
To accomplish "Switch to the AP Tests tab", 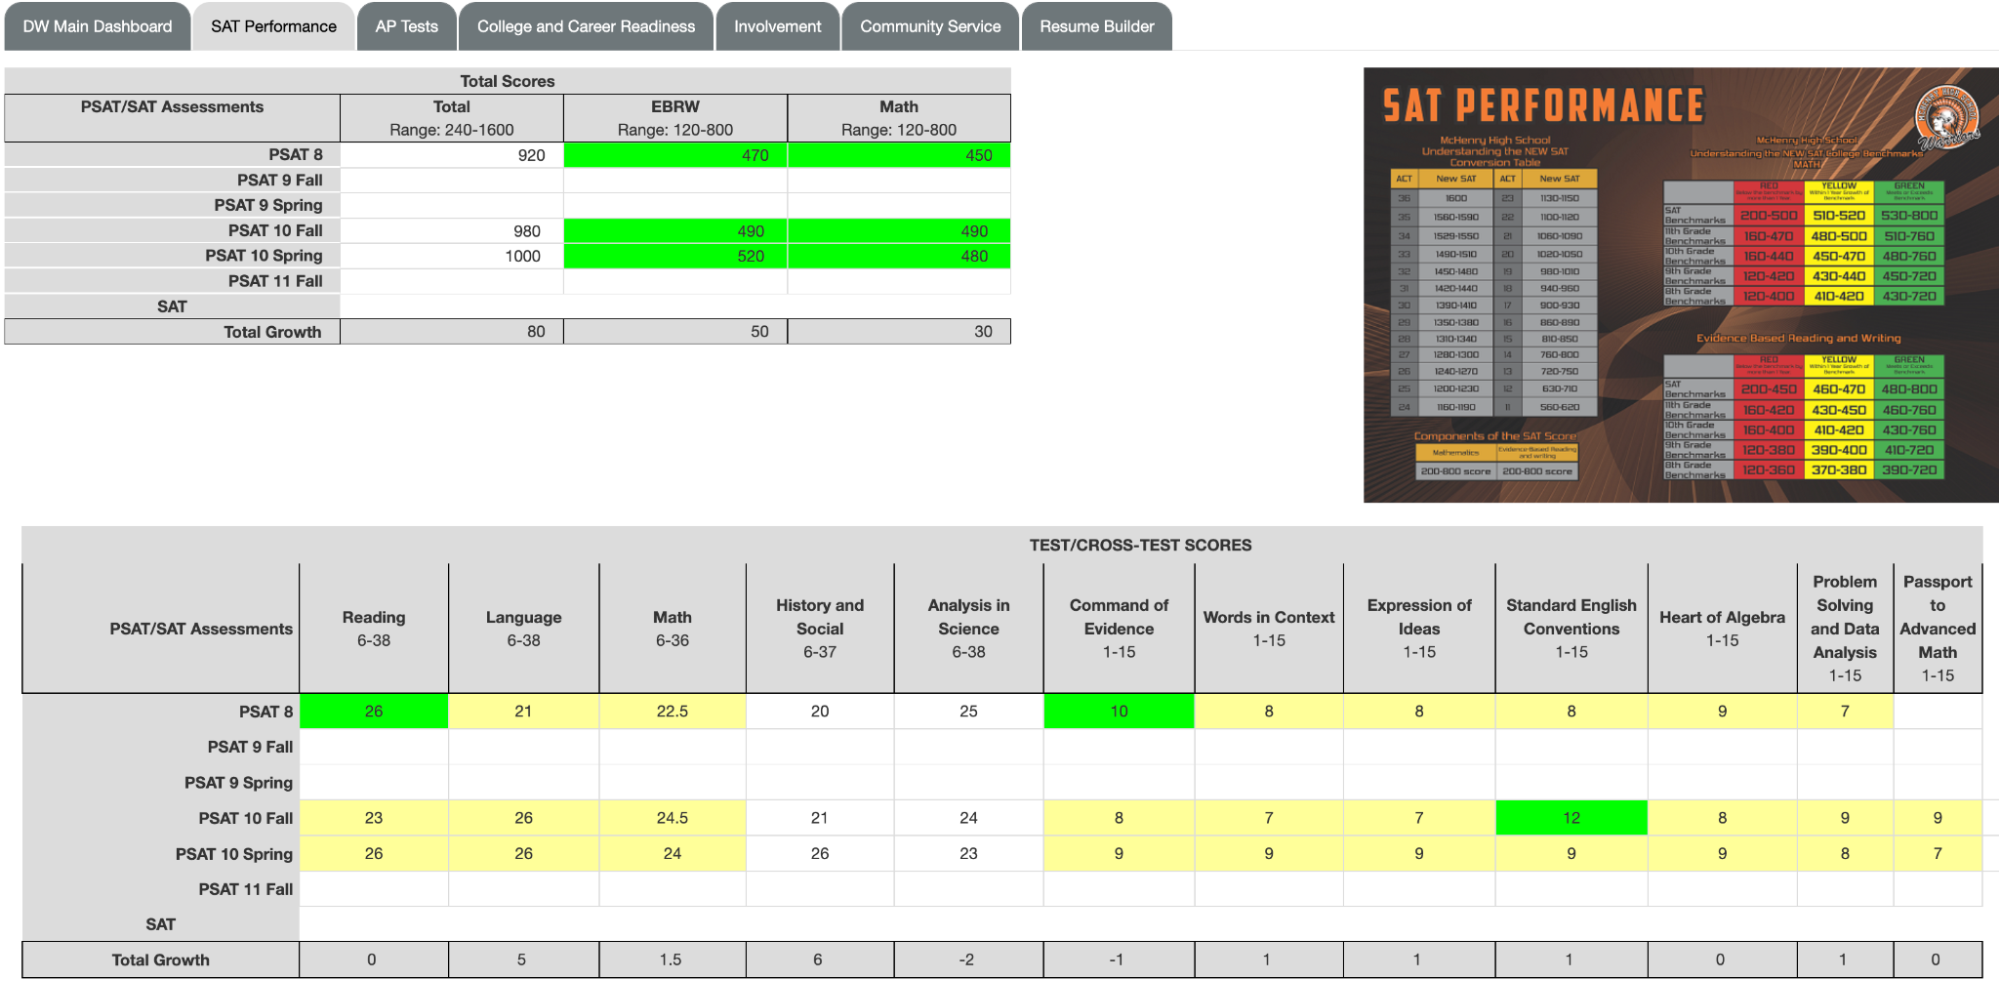I will pos(406,26).
